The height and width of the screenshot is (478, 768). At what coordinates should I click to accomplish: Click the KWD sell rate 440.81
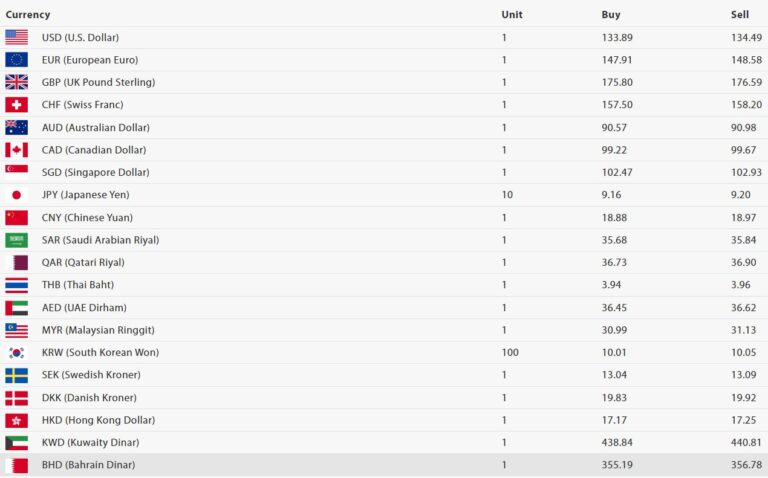click(746, 443)
